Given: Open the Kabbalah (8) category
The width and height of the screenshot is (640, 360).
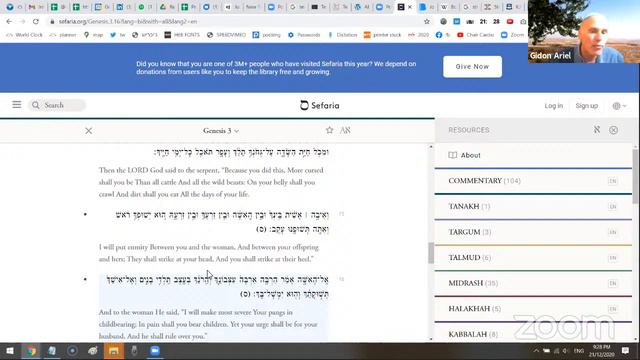Looking at the screenshot, I should [x=533, y=334].
